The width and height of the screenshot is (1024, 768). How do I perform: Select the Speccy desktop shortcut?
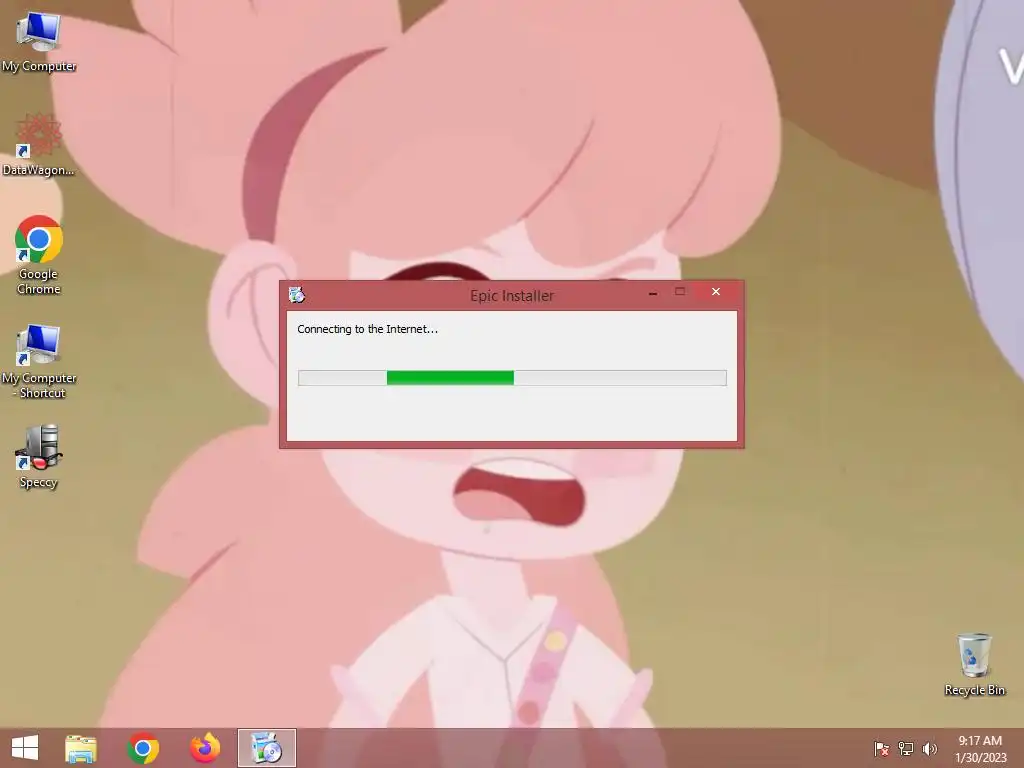pos(39,456)
